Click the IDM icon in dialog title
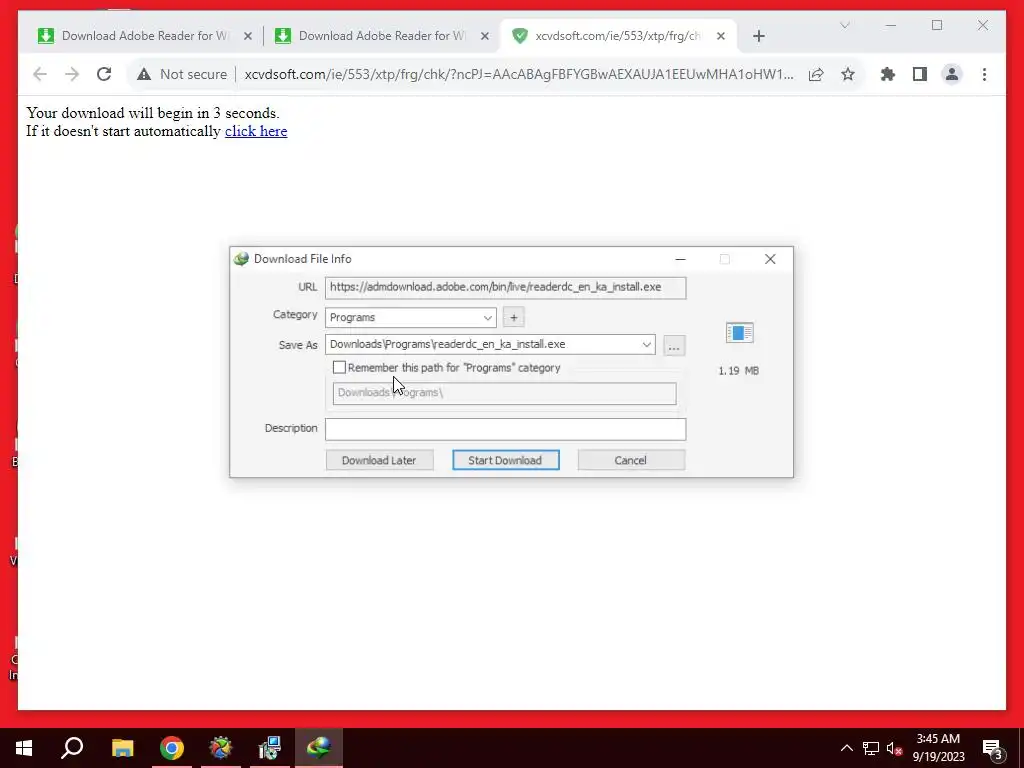Screen dimensions: 1024x768 (x=241, y=259)
